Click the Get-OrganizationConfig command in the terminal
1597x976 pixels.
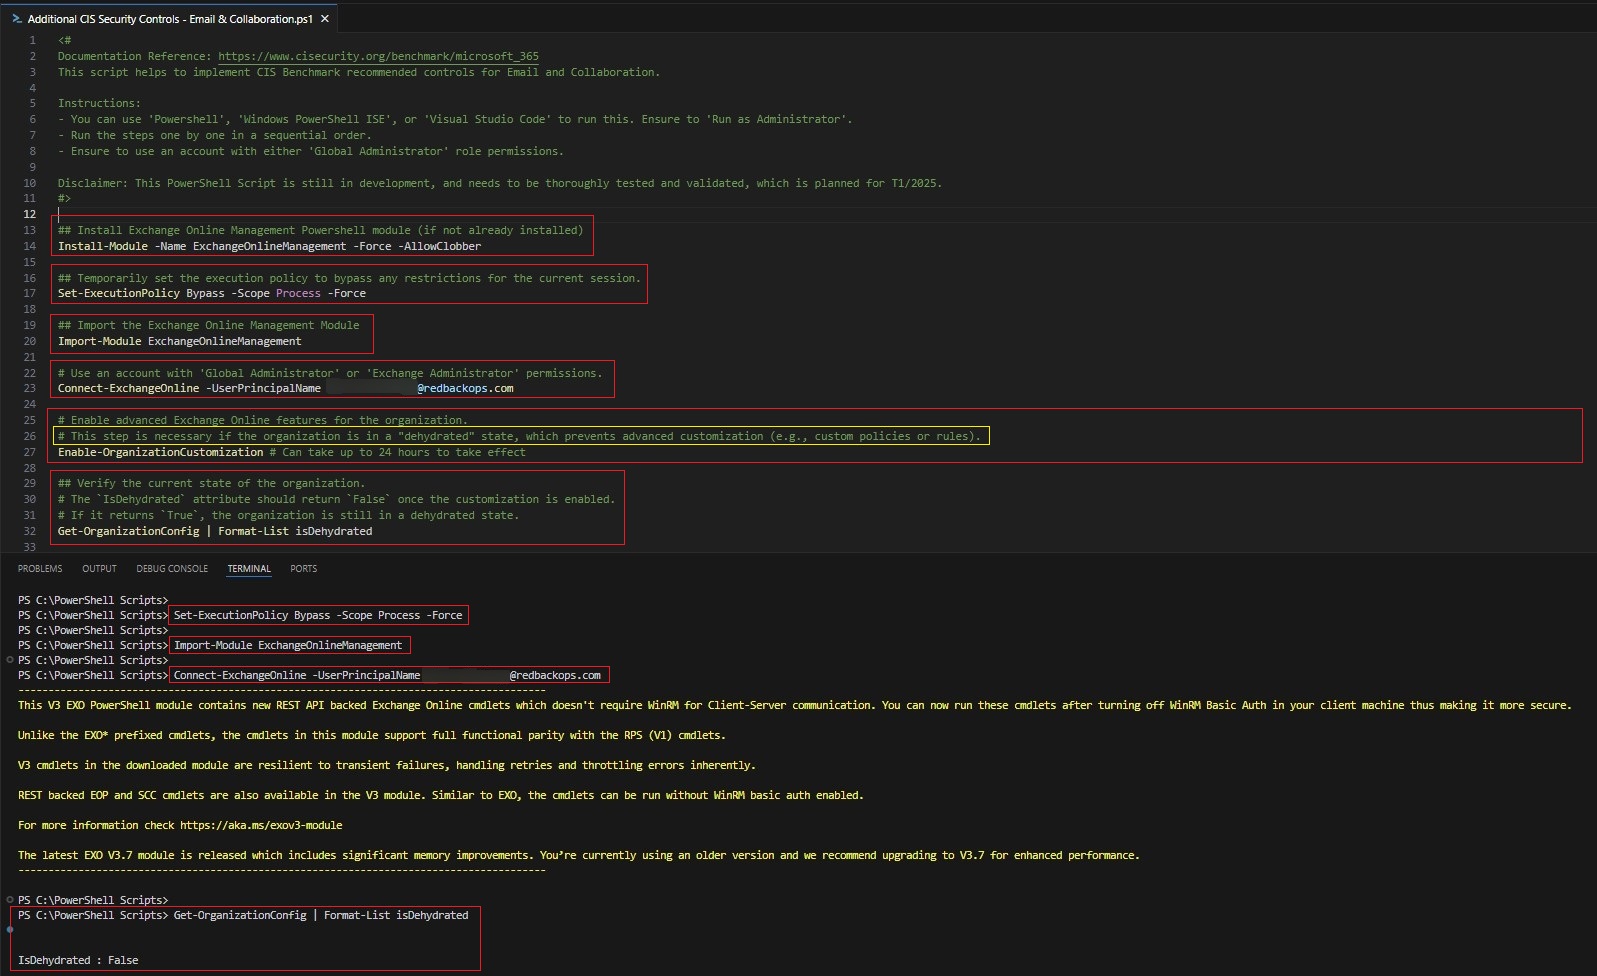(x=321, y=915)
